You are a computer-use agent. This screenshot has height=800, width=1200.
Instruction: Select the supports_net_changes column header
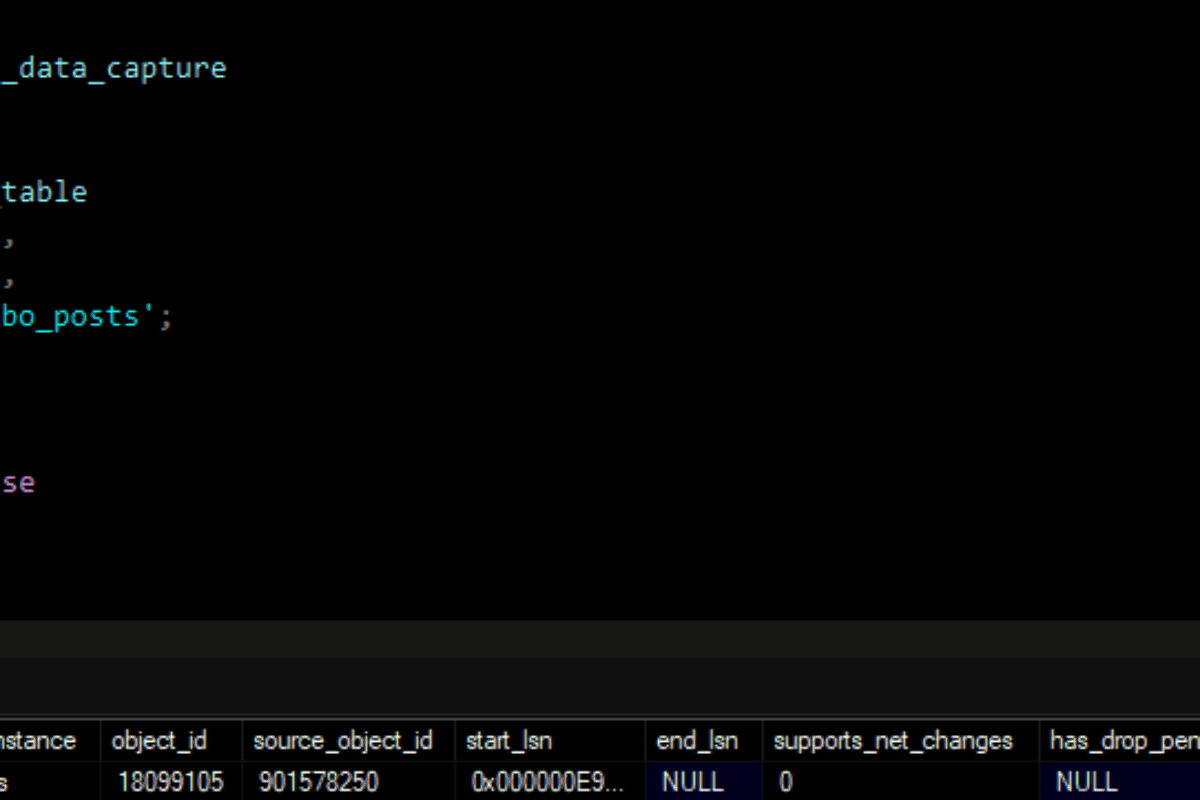tap(892, 741)
